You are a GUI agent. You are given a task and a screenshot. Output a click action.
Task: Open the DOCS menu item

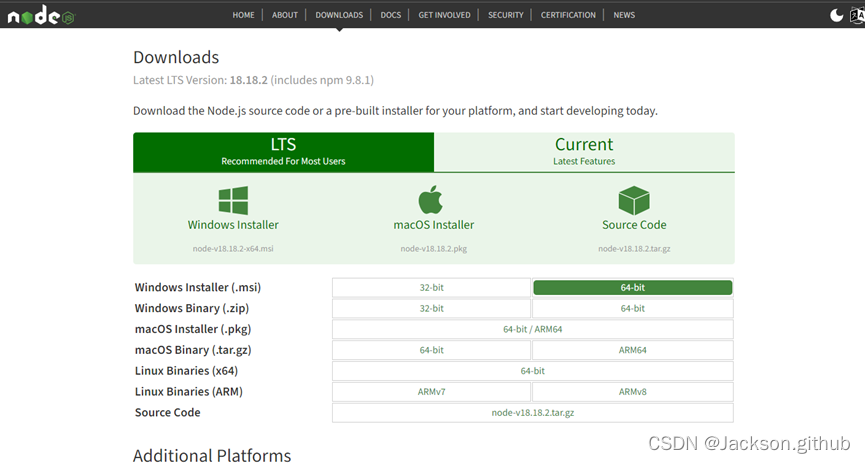389,15
